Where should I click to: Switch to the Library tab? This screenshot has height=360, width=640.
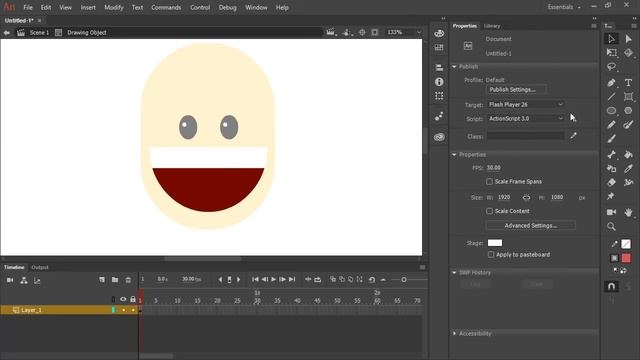coord(492,26)
